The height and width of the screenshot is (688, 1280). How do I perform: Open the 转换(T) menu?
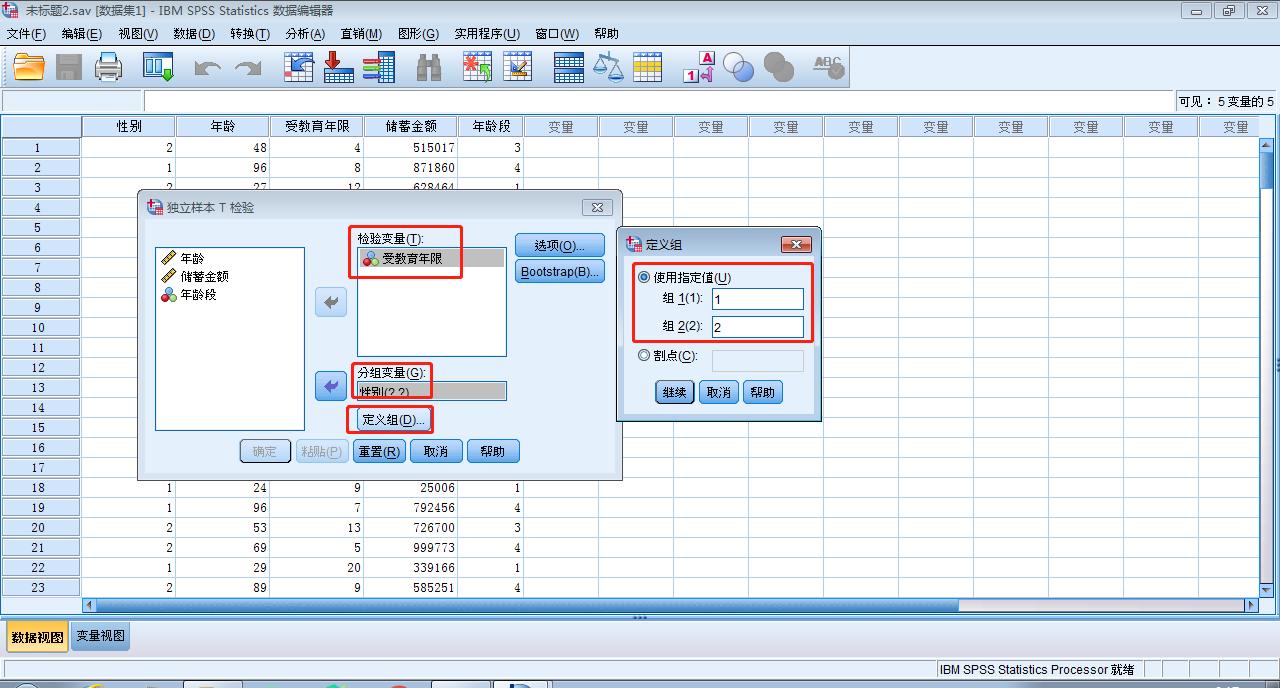[250, 33]
